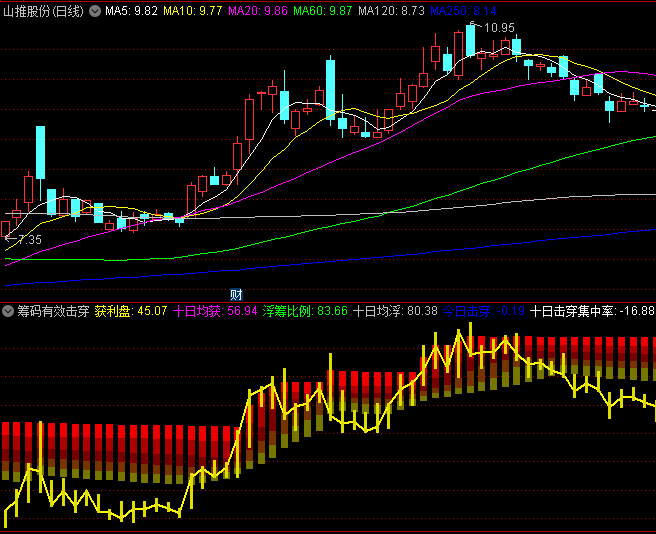Screen dimensions: 656x534
Task: Select the 筹码有效击穿 indicator name
Action: pos(53,311)
